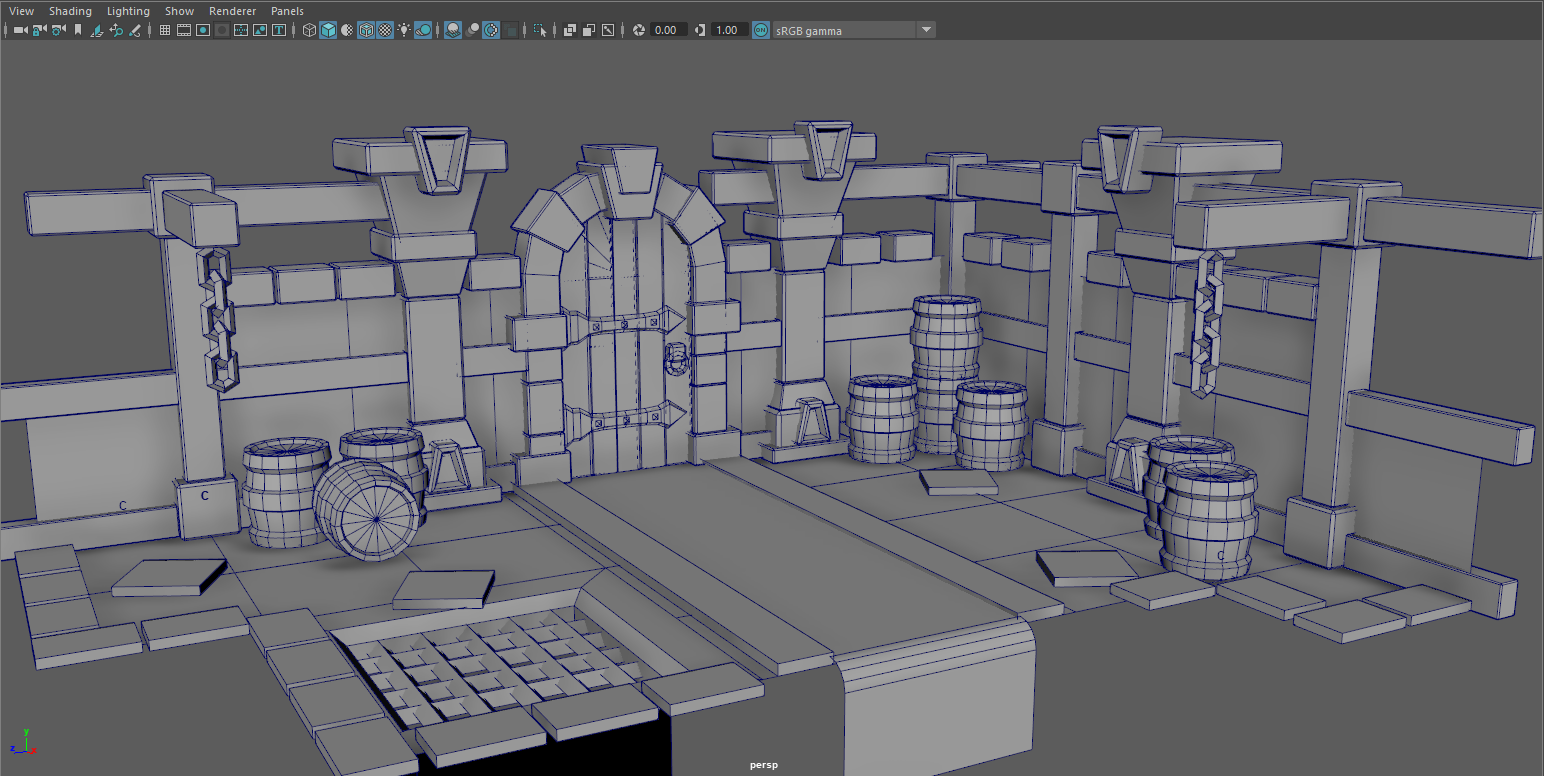This screenshot has height=776, width=1544.
Task: Set the exposure value field to zero
Action: coord(666,30)
